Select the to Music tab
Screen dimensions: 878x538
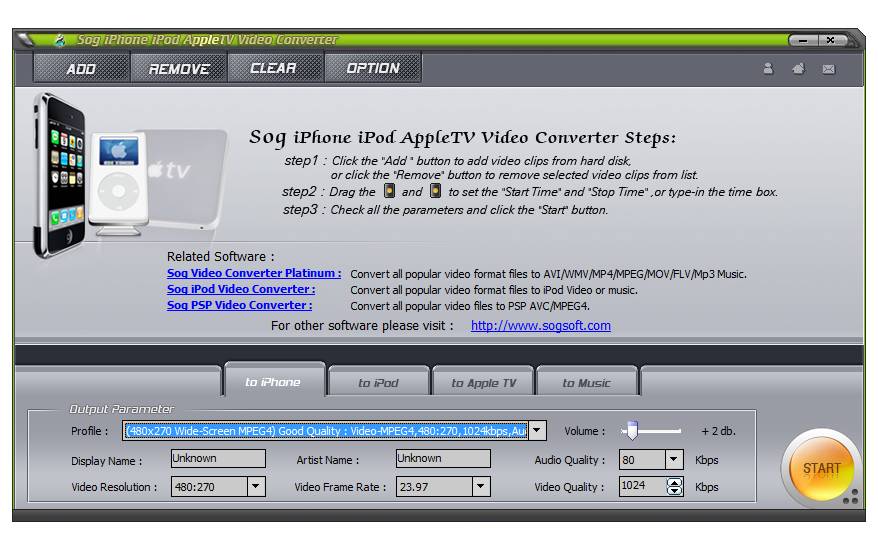click(x=587, y=383)
